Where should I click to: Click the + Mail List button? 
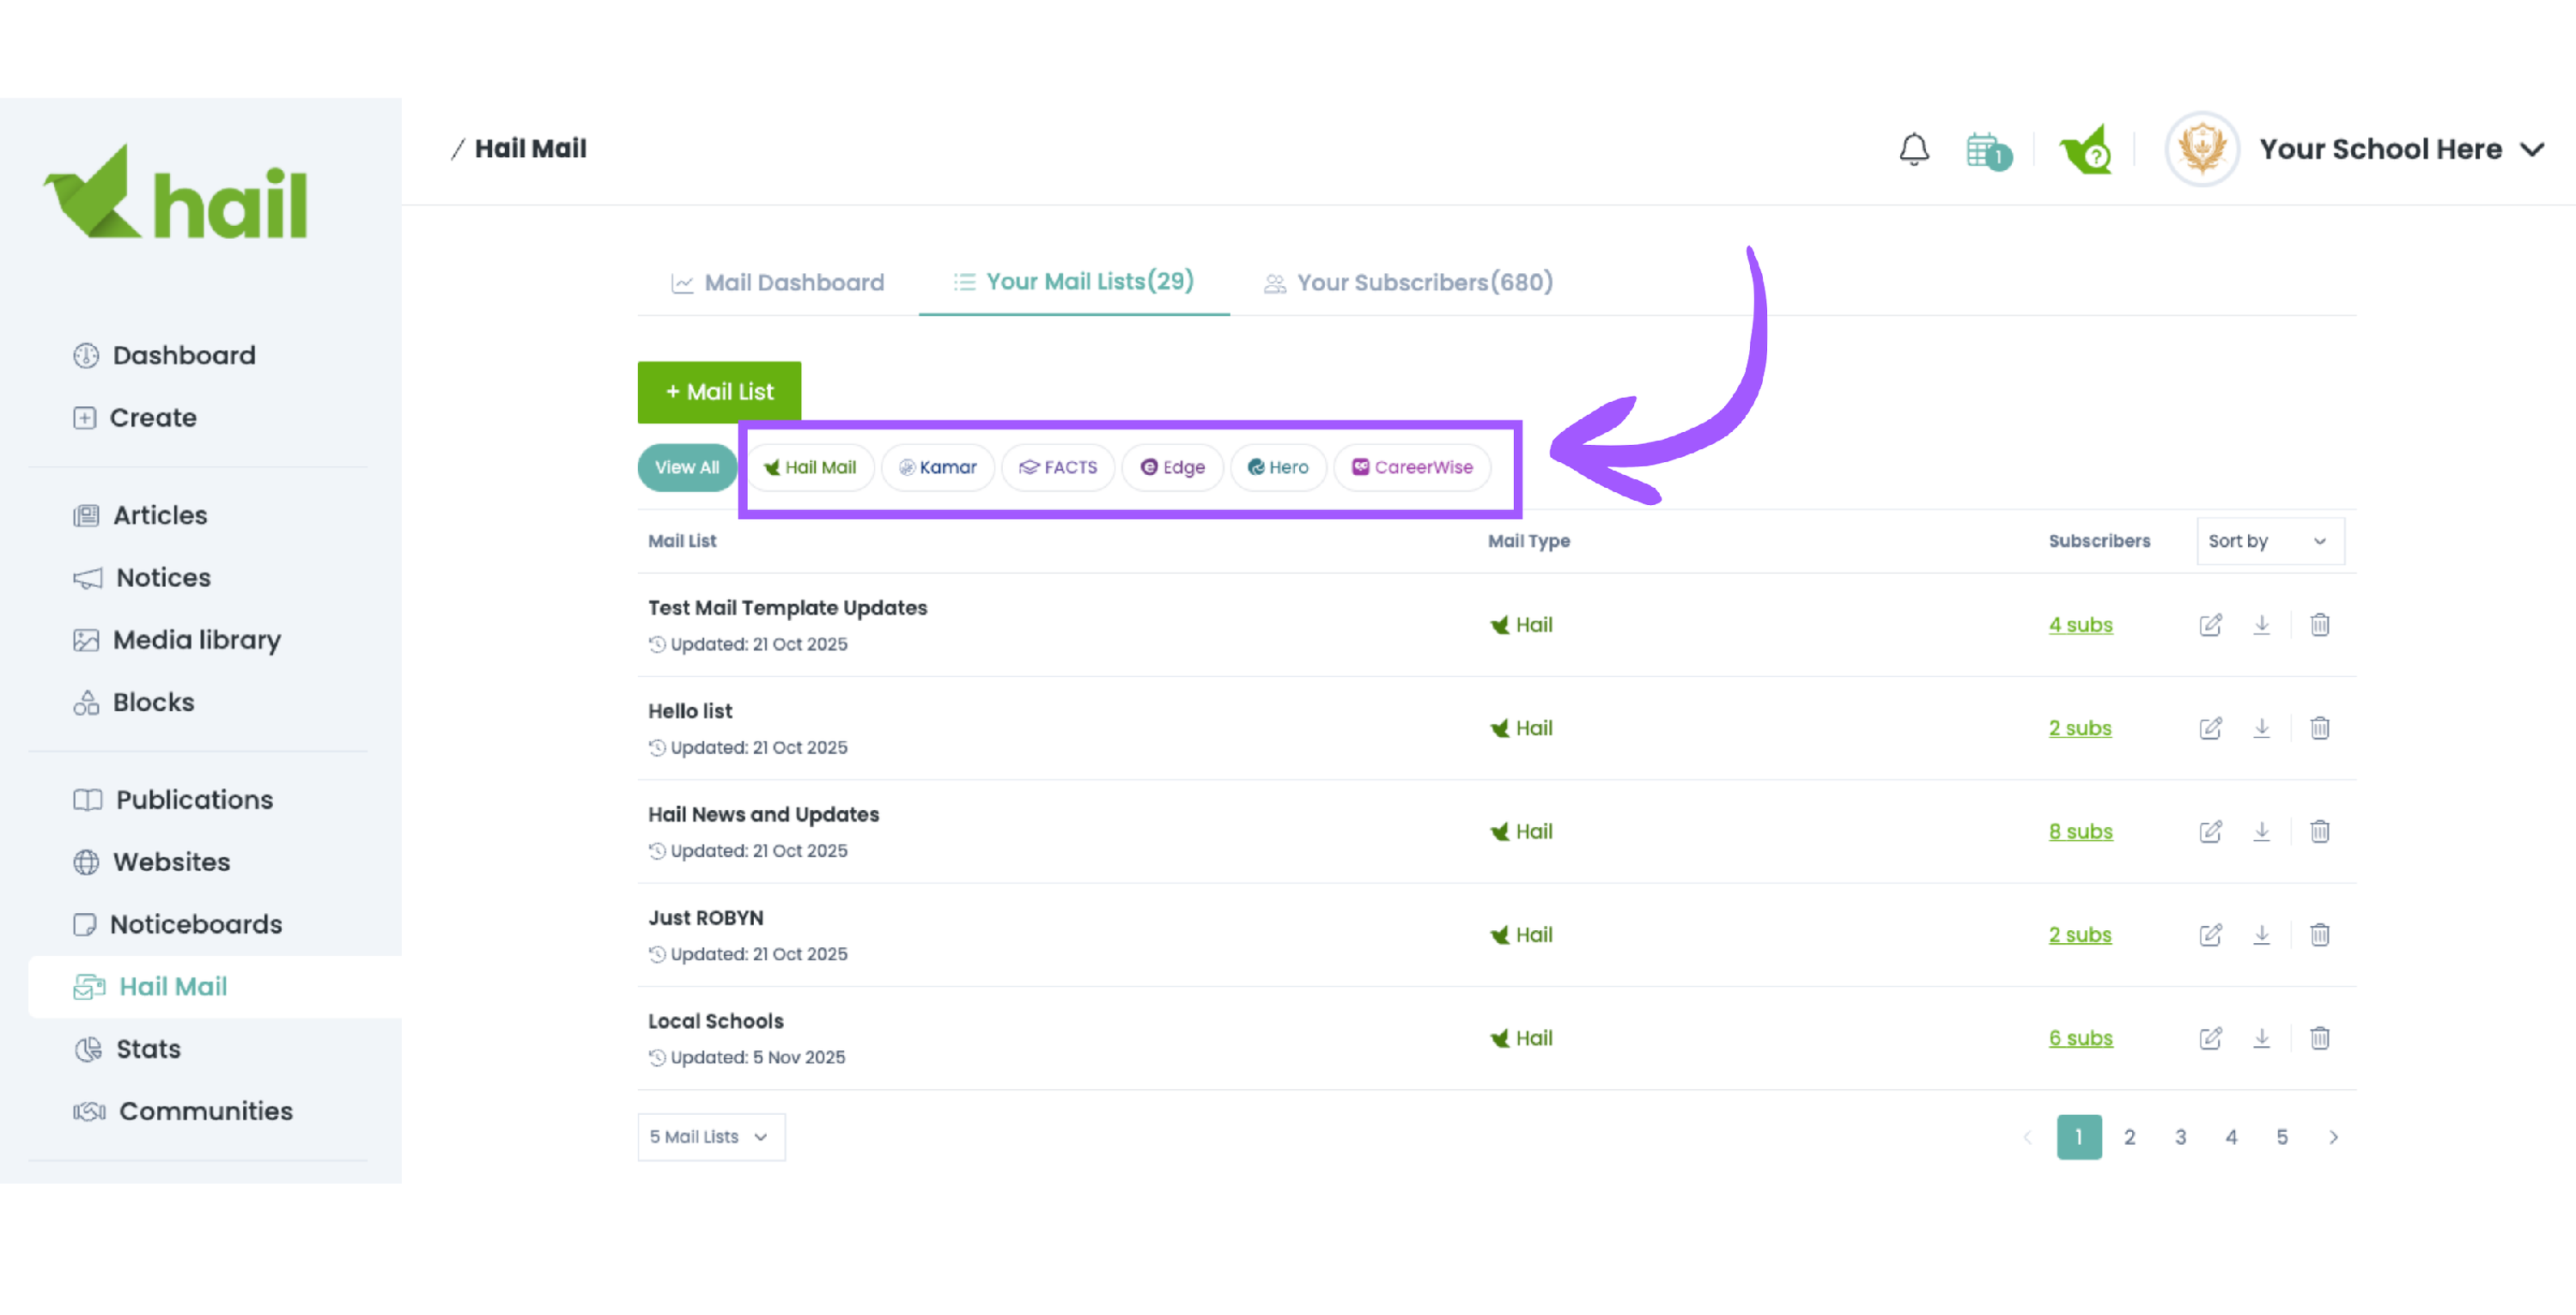[x=719, y=392]
